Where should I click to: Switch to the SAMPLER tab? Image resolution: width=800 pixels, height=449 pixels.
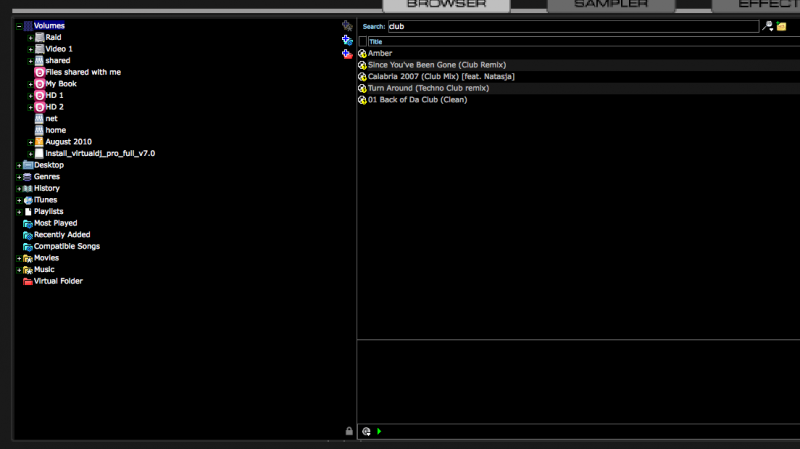pyautogui.click(x=611, y=5)
